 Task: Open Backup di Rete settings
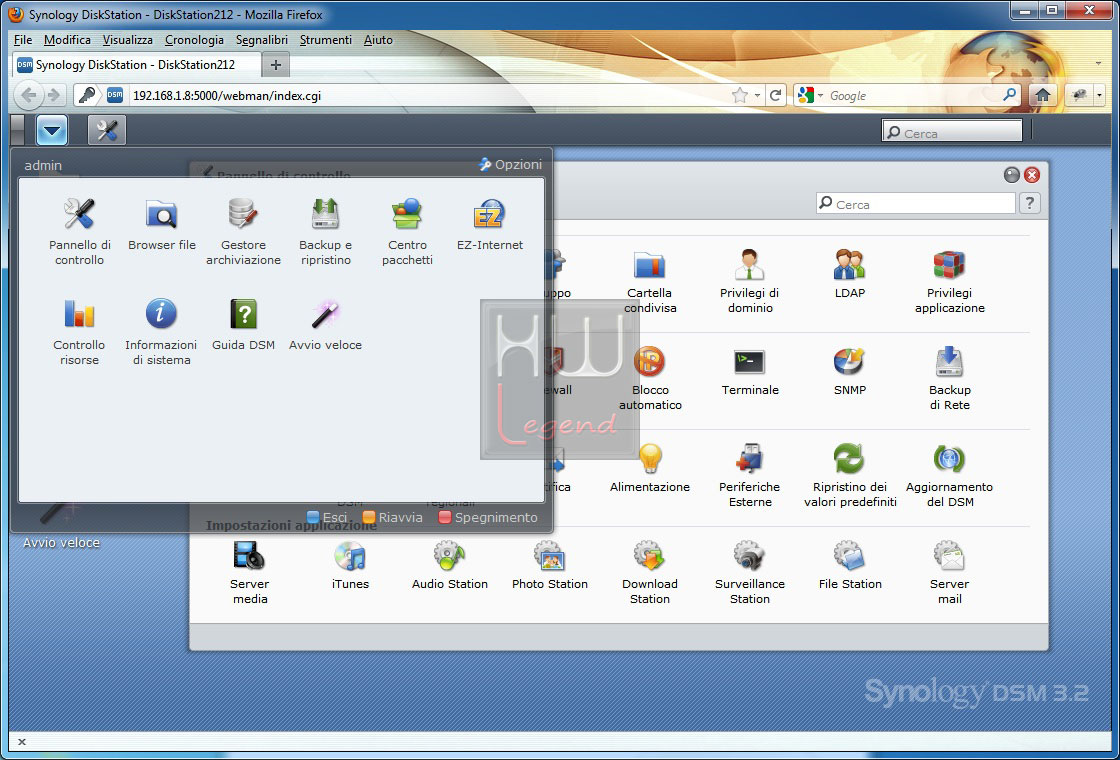point(949,379)
